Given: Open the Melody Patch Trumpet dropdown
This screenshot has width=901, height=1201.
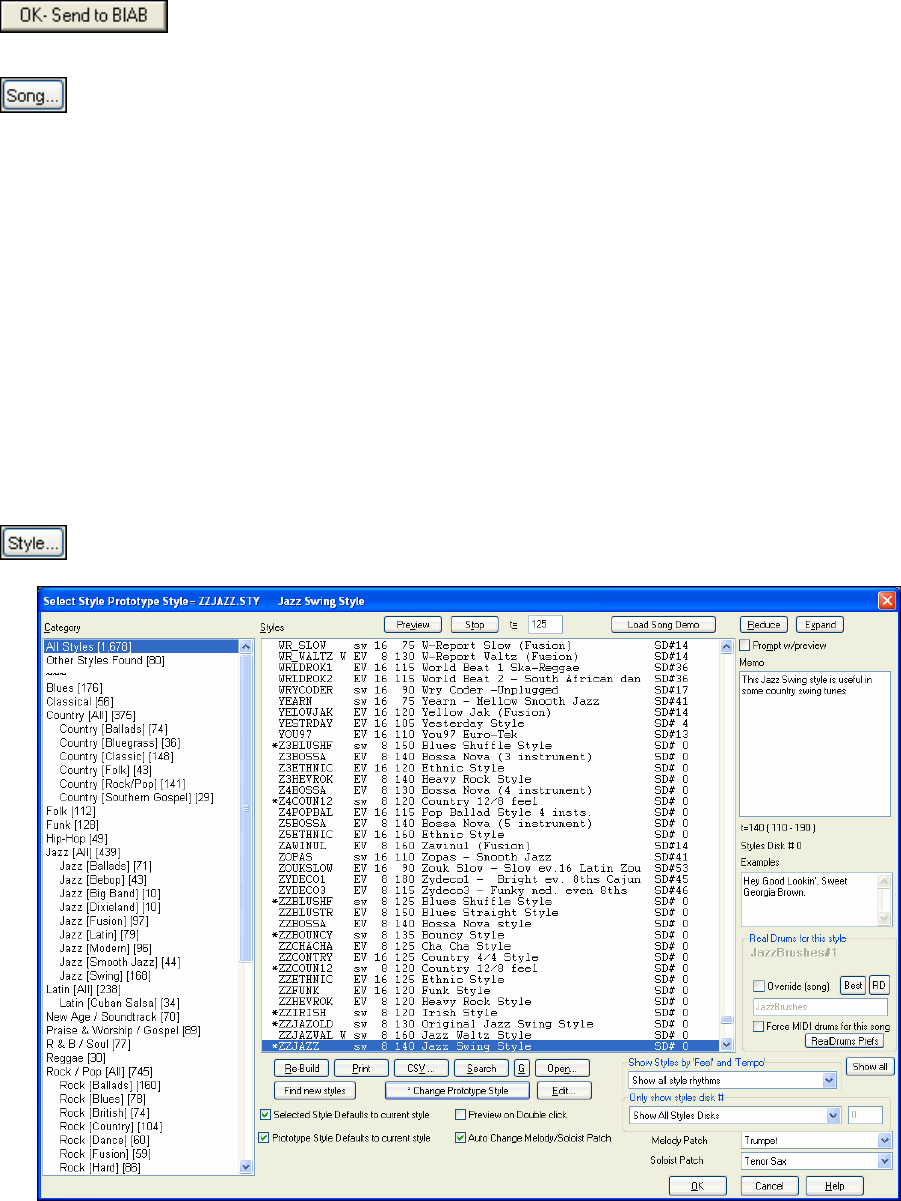Looking at the screenshot, I should point(816,1139).
